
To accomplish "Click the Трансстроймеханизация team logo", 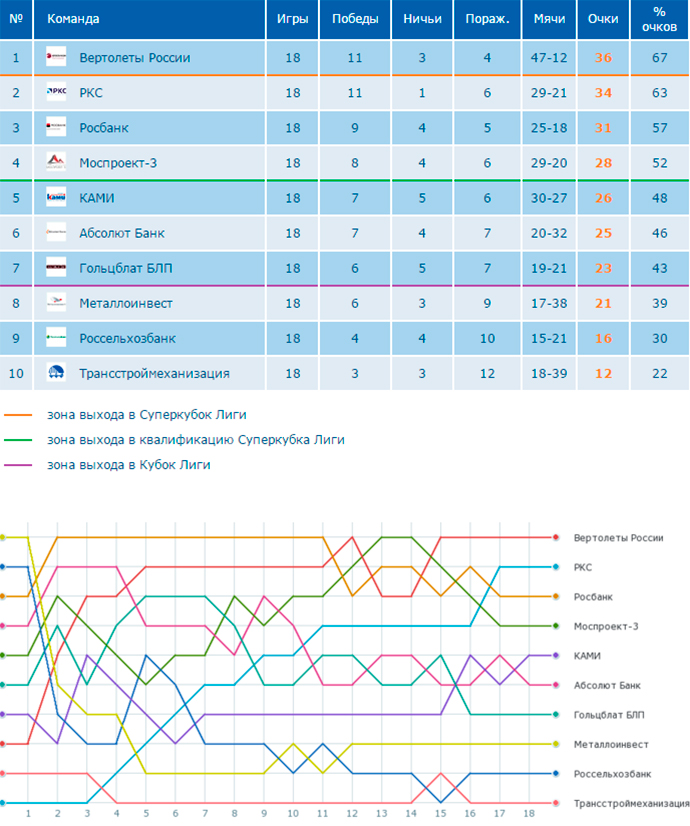I will pos(56,373).
